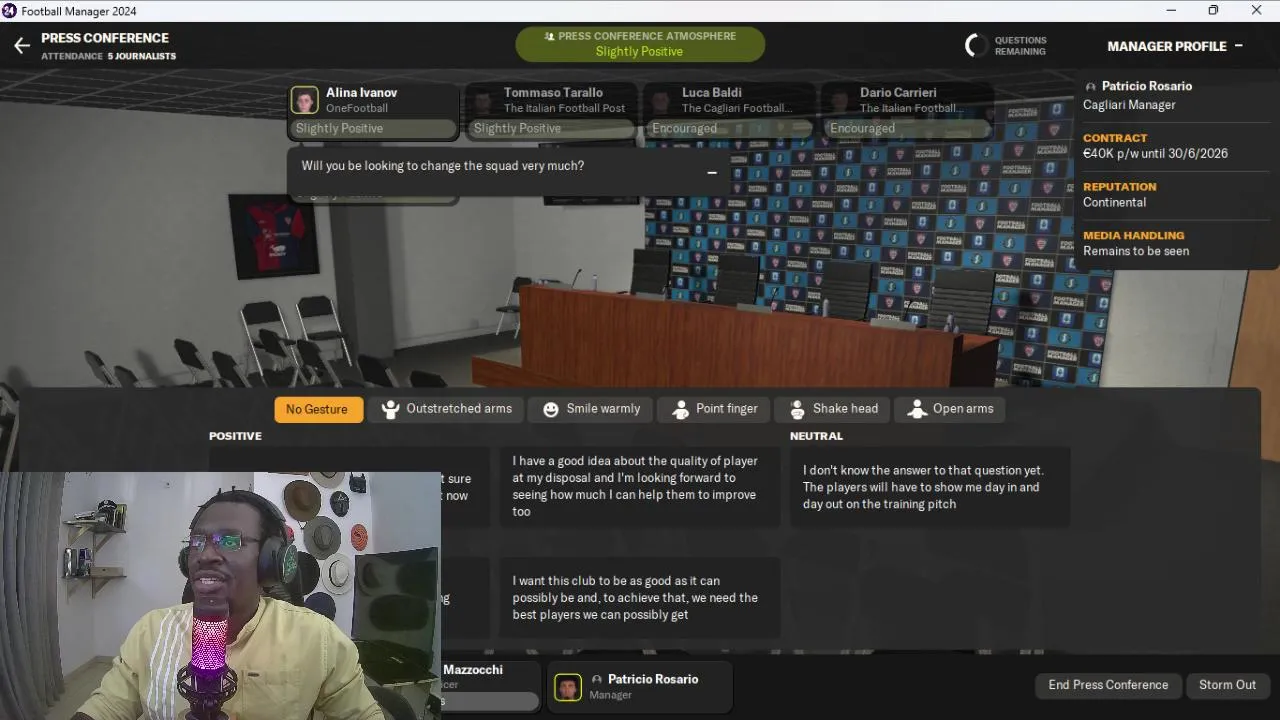Select journalist Tommaso Tarallo card
Image resolution: width=1280 pixels, height=720 pixels.
(x=550, y=112)
